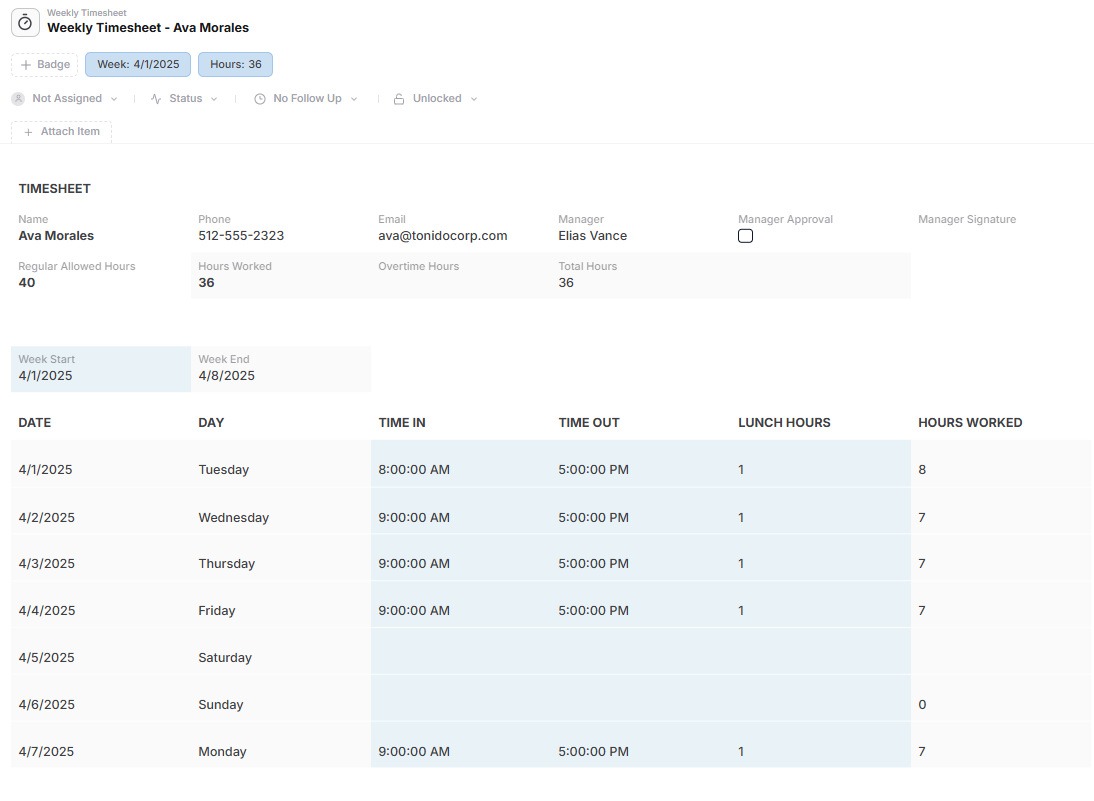Click Saturday's empty Time In cell

pyautogui.click(x=461, y=651)
